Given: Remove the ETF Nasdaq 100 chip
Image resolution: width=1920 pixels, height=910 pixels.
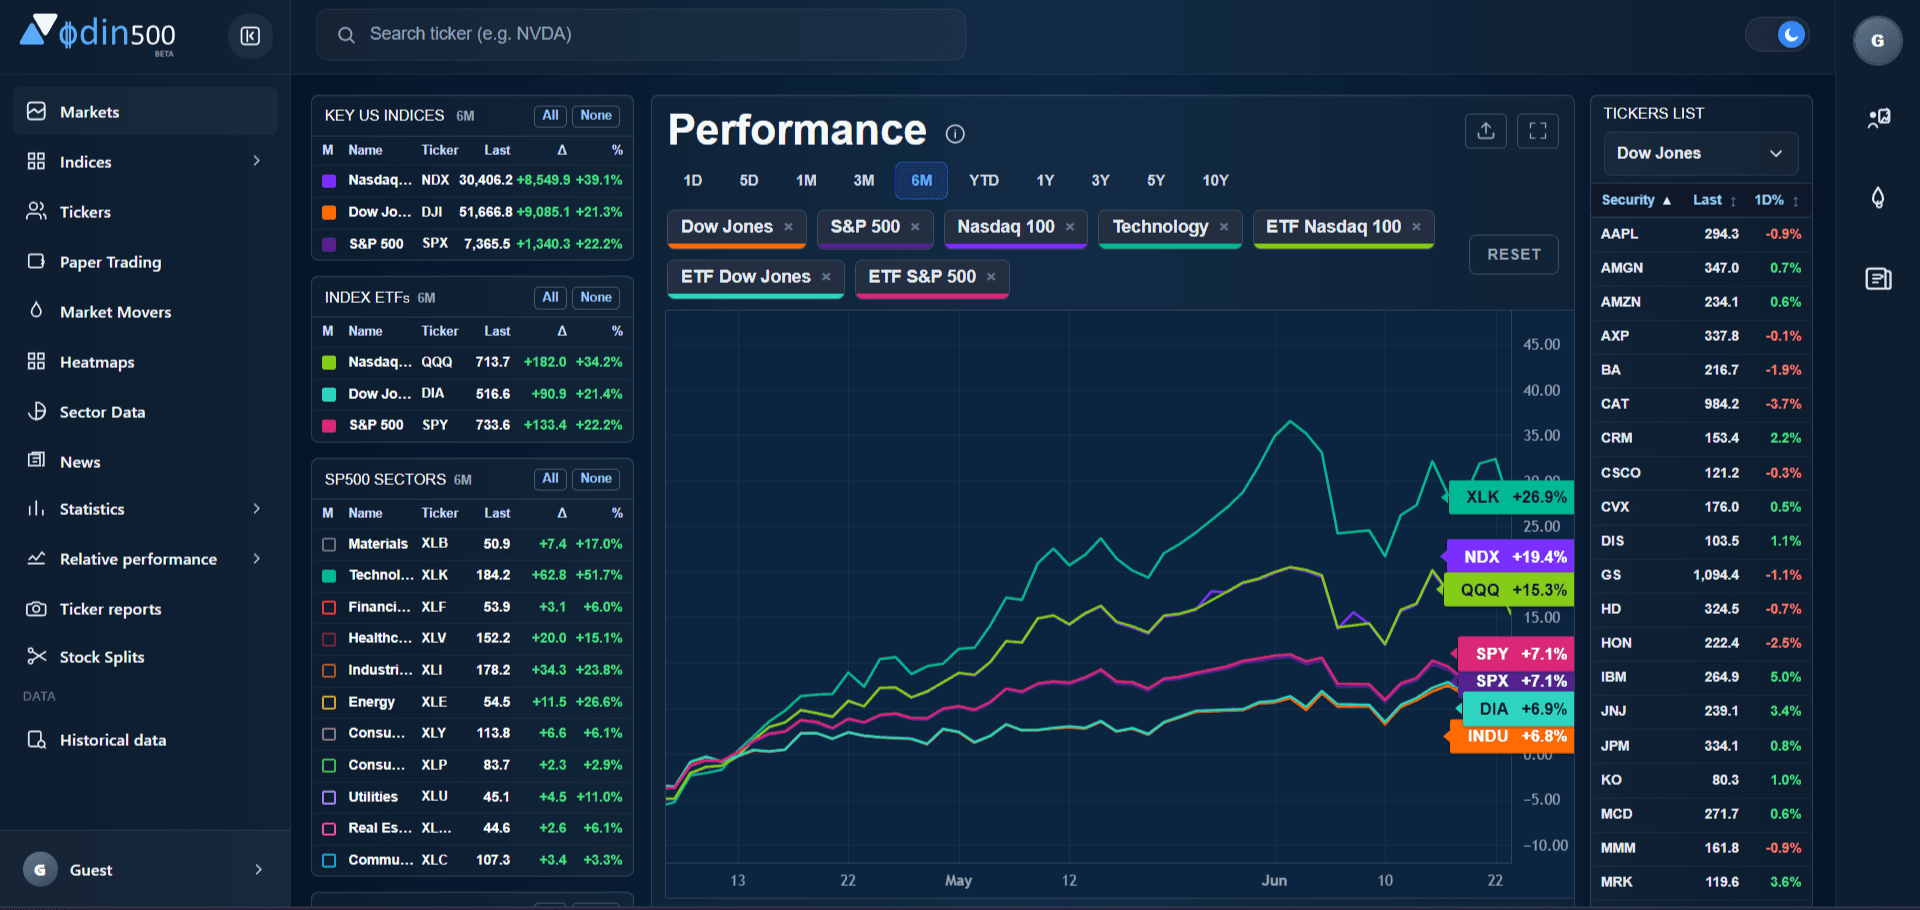Looking at the screenshot, I should 1416,227.
